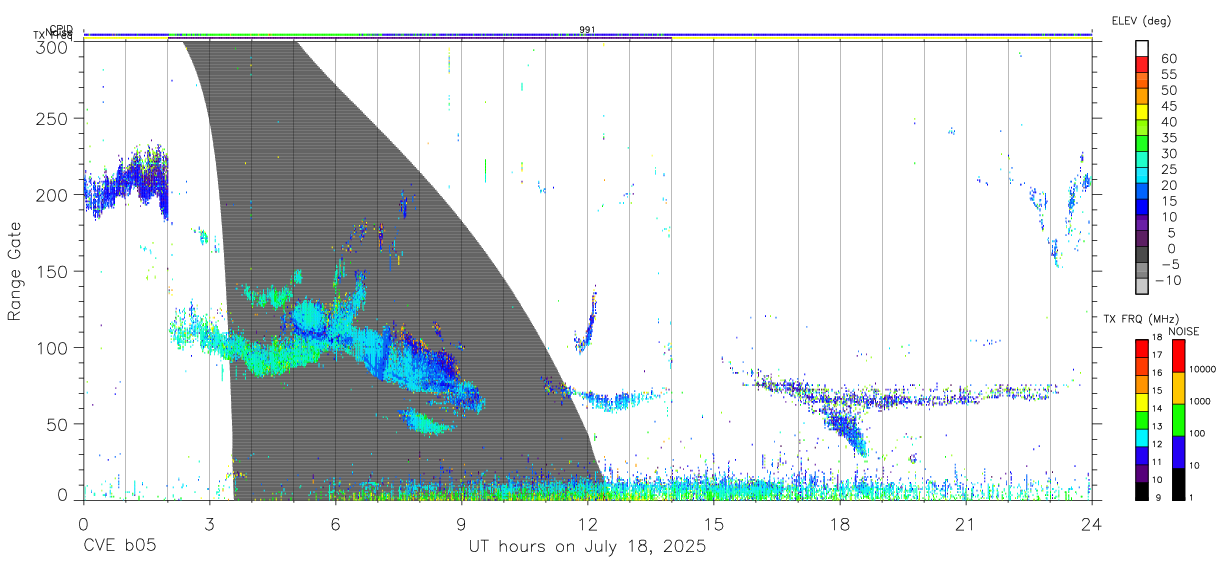Click the 60 label on the ELEV scale
The height and width of the screenshot is (567, 1228).
[x=1168, y=59]
